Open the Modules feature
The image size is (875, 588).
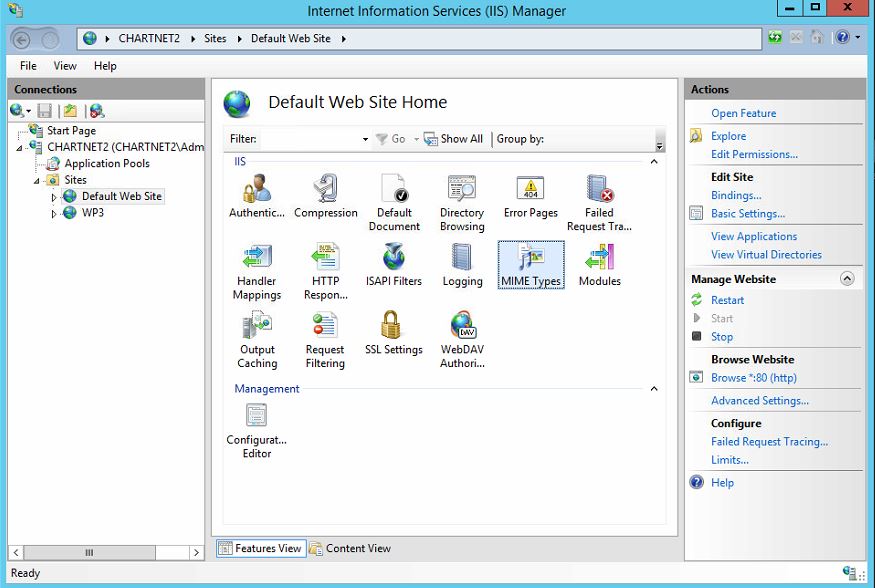coord(599,265)
